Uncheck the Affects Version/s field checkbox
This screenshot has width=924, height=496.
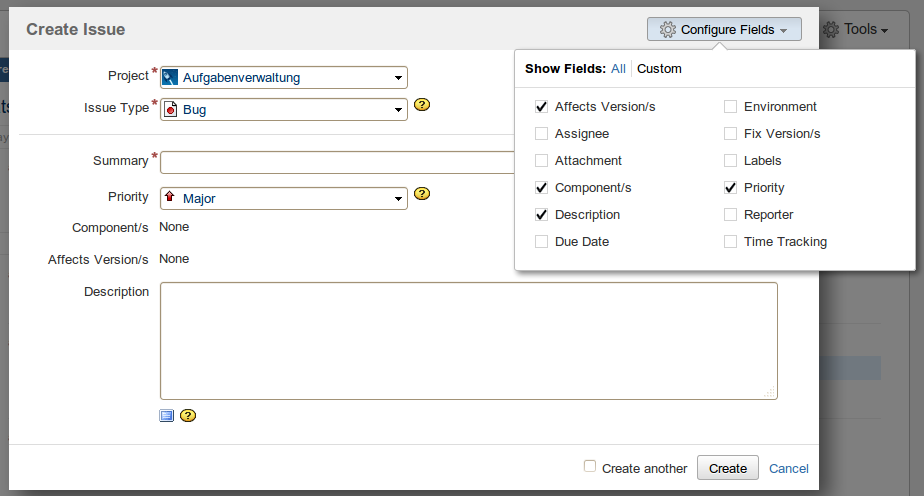click(541, 106)
